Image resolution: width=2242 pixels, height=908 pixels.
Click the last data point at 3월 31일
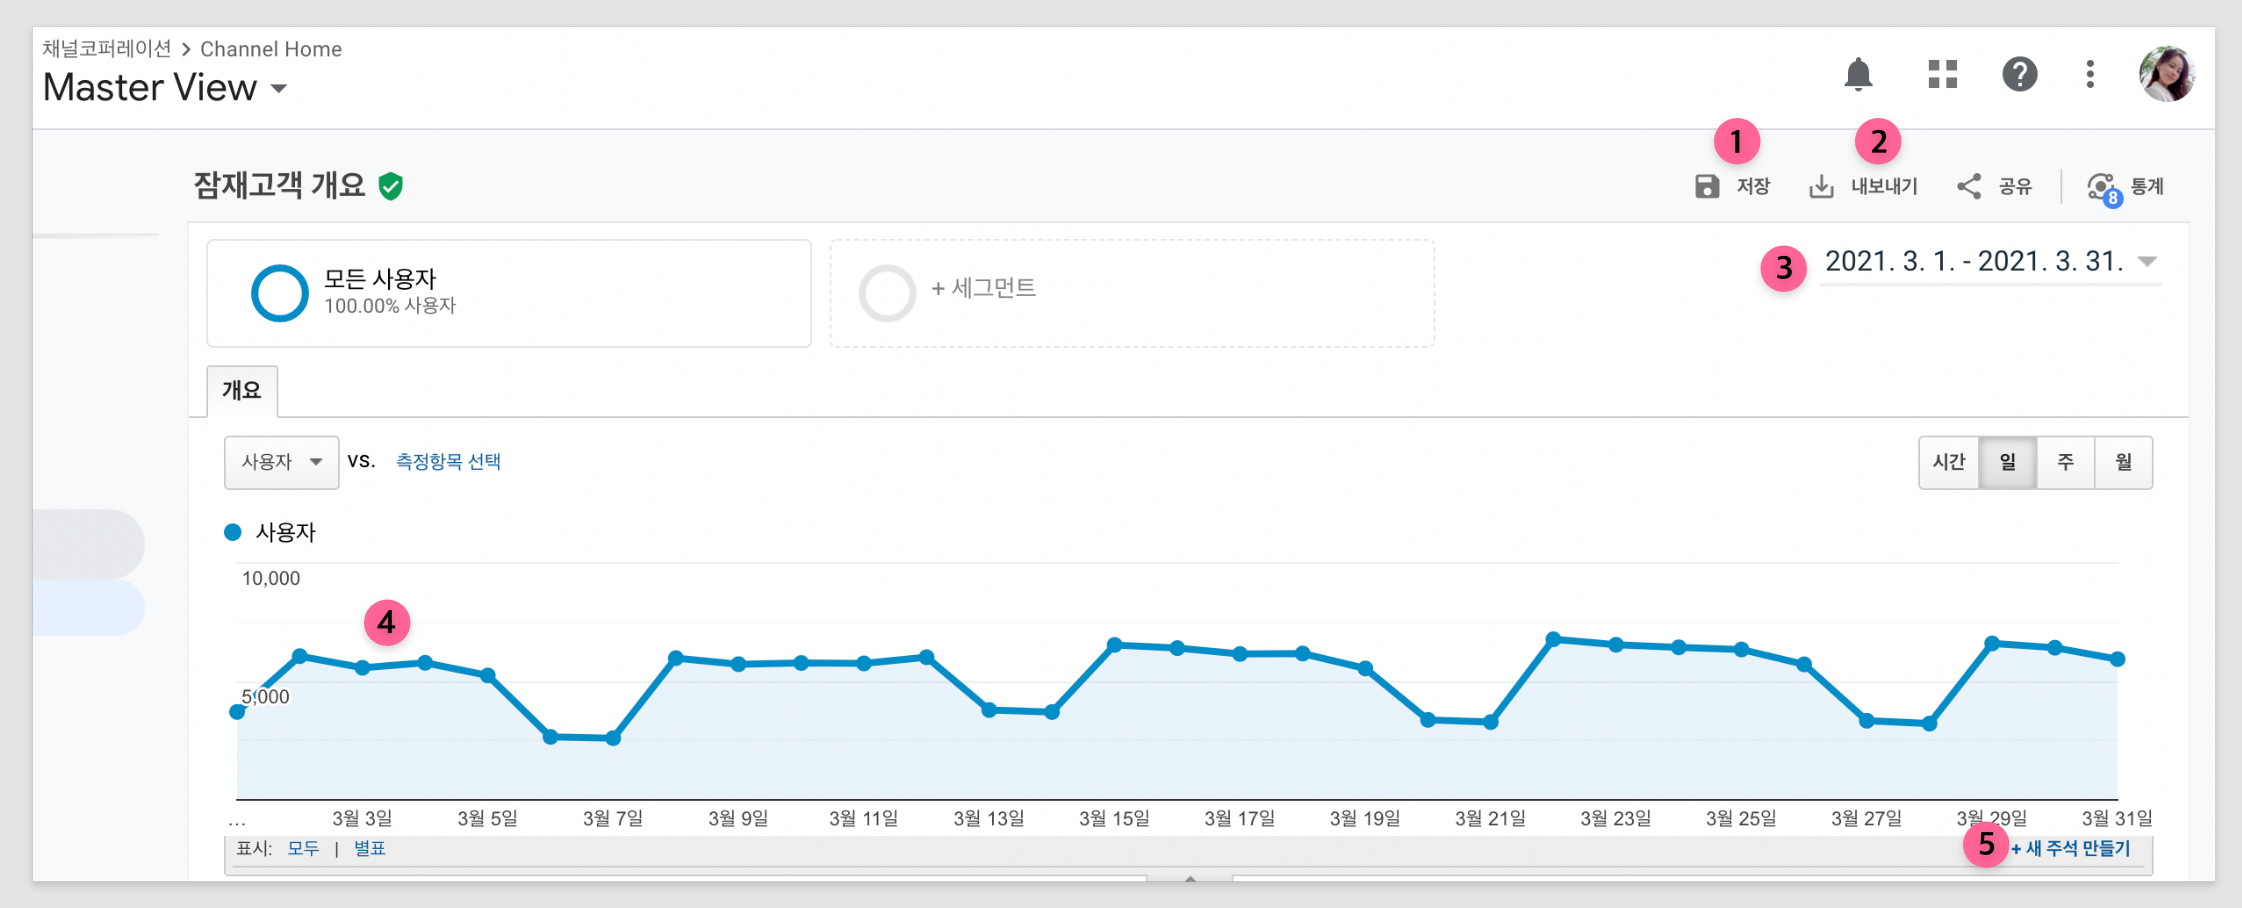(2117, 659)
